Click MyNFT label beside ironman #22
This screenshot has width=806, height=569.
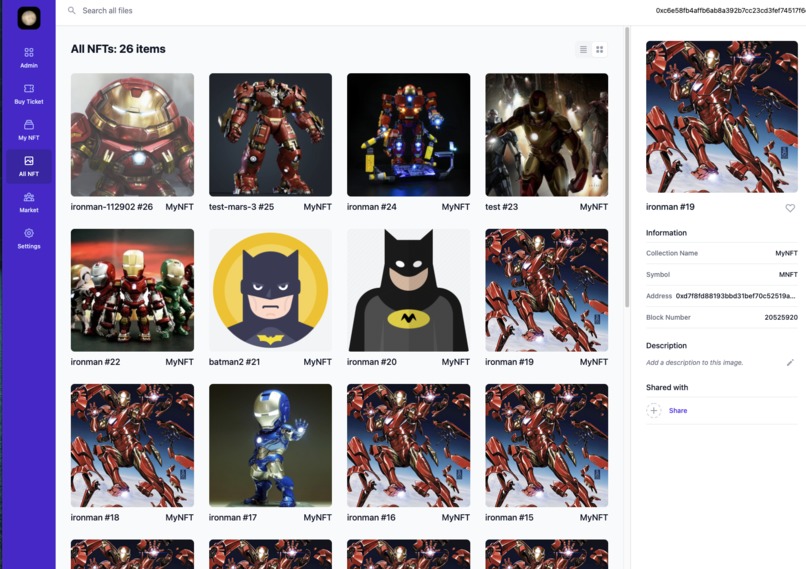click(179, 362)
